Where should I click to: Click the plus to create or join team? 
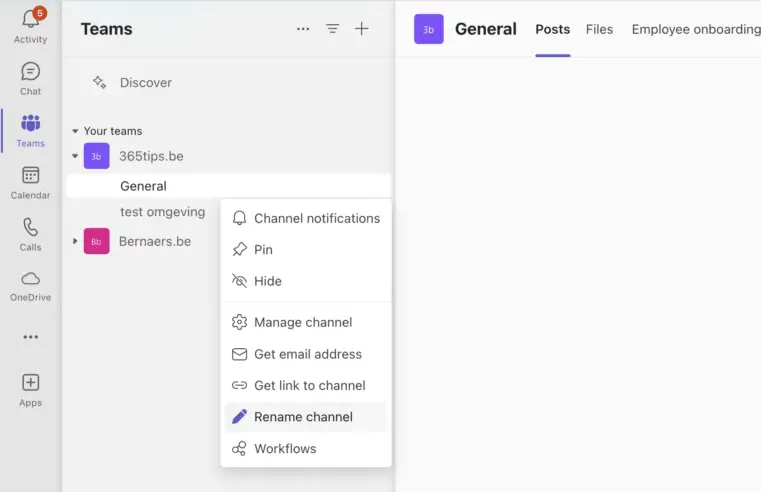[x=362, y=29]
